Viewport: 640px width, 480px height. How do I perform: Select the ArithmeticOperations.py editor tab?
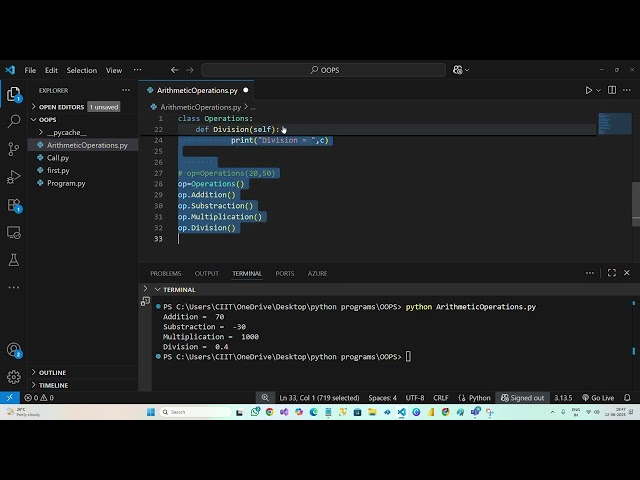[197, 90]
